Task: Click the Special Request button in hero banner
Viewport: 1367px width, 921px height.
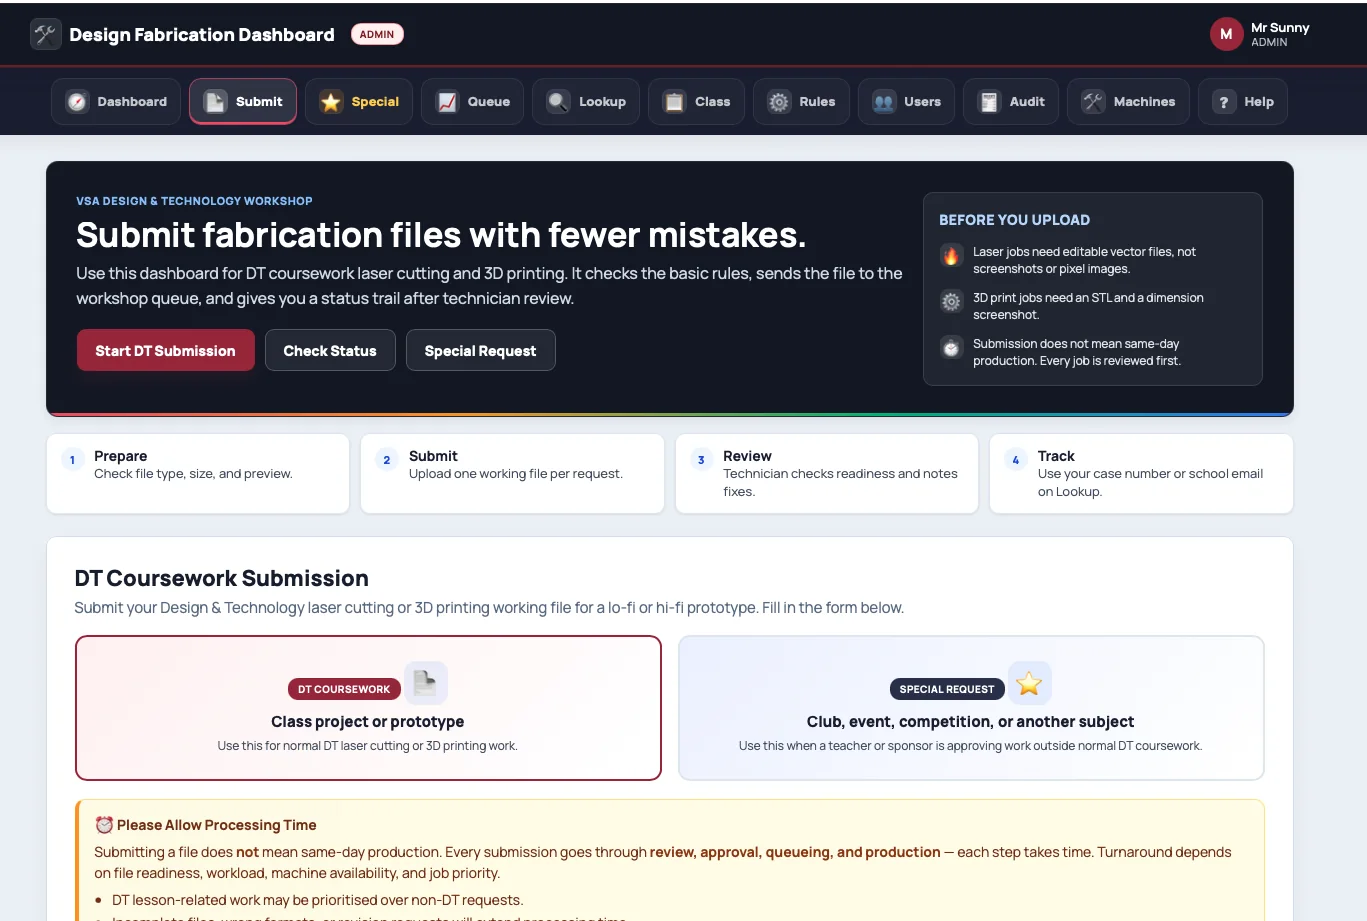Action: click(480, 350)
